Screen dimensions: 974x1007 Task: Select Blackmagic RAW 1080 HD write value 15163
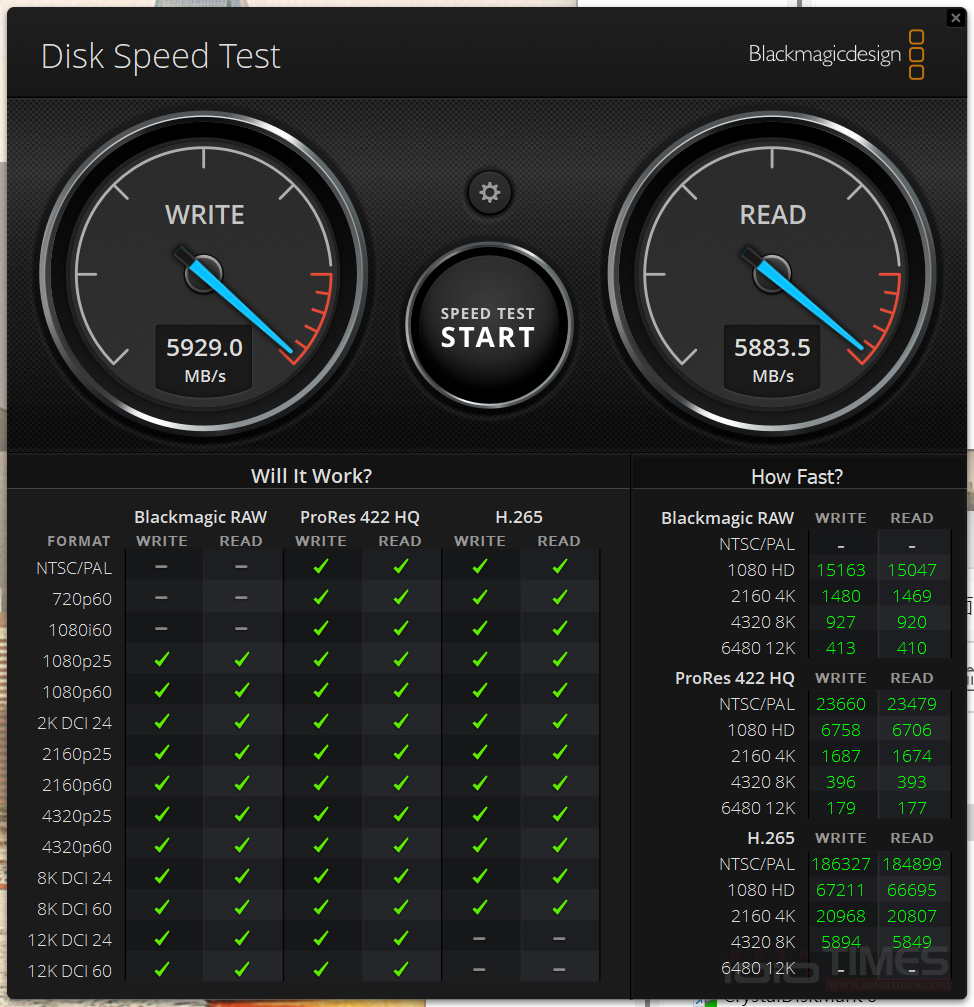click(x=840, y=570)
